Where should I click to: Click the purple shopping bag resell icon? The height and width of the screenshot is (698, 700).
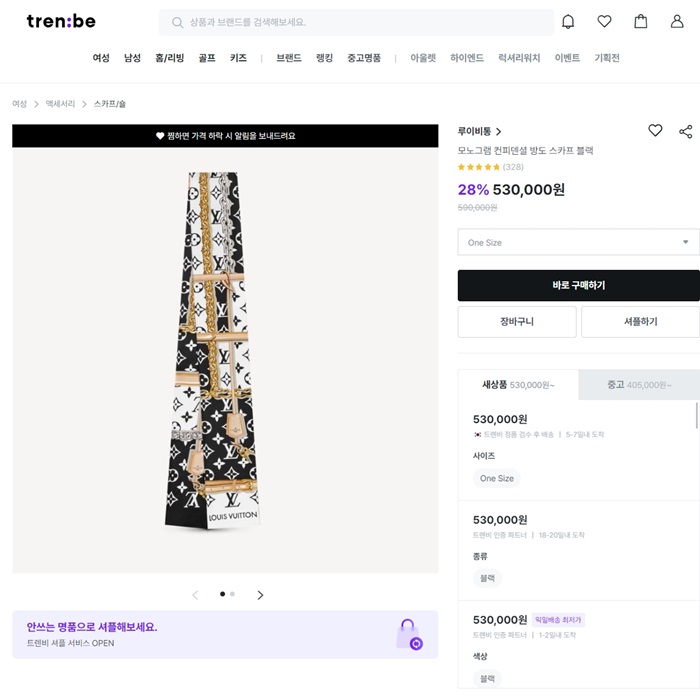pyautogui.click(x=409, y=634)
